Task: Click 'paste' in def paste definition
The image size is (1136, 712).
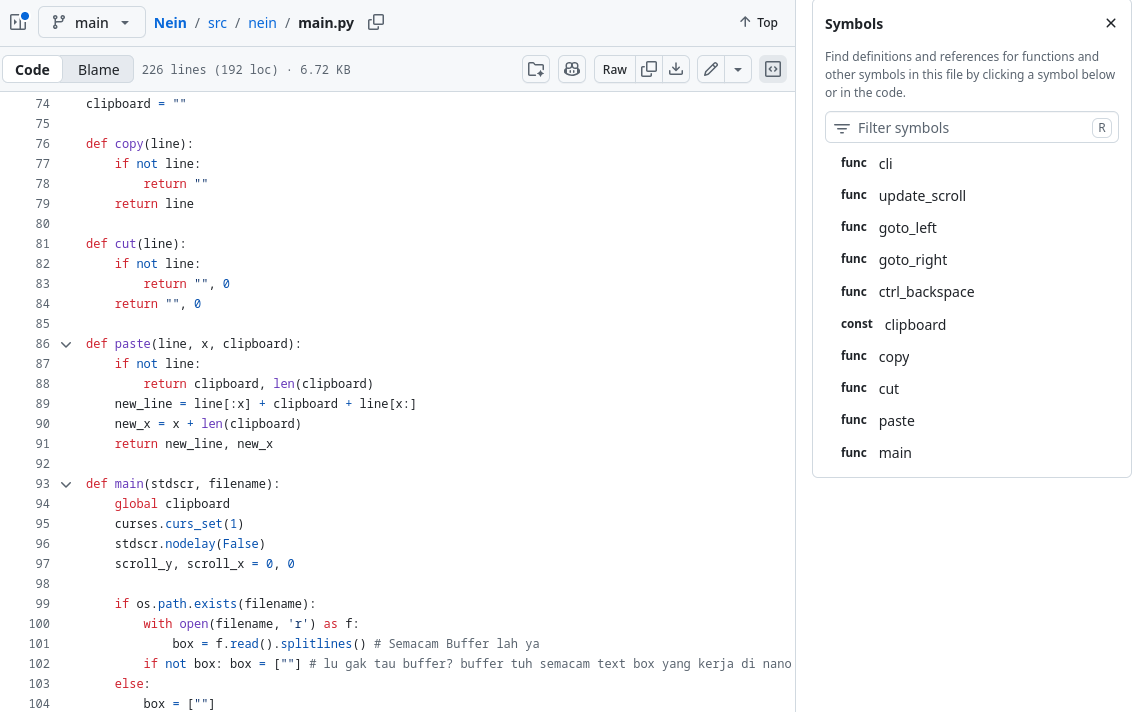Action: point(133,343)
